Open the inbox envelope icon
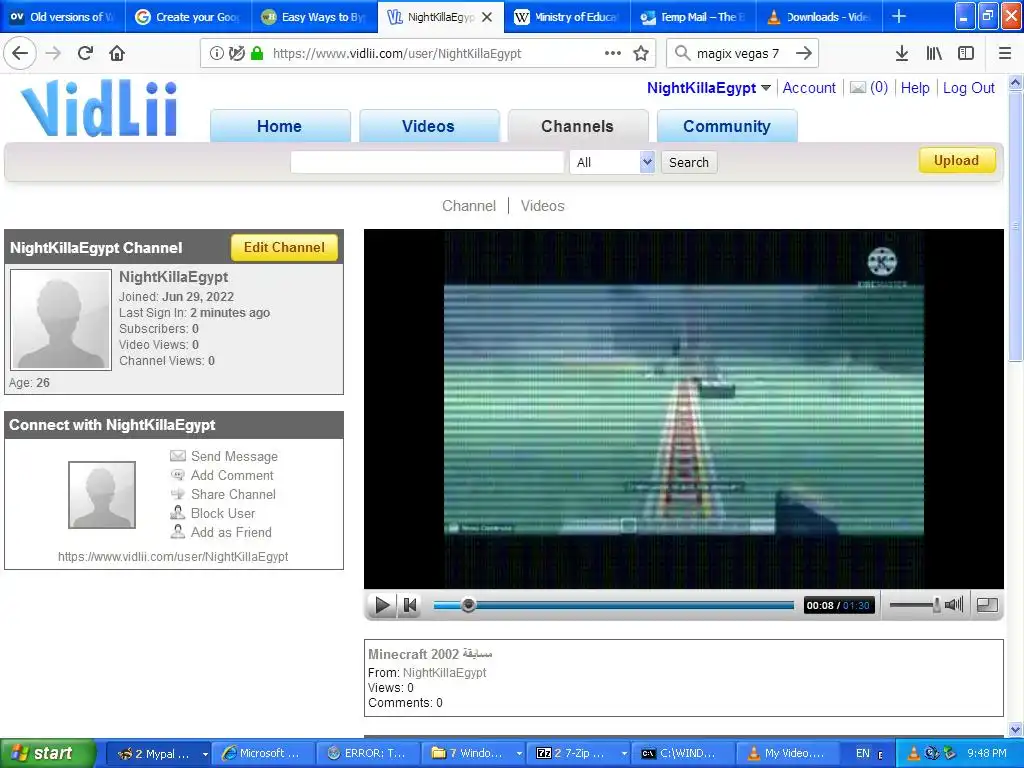This screenshot has width=1024, height=768. point(857,88)
